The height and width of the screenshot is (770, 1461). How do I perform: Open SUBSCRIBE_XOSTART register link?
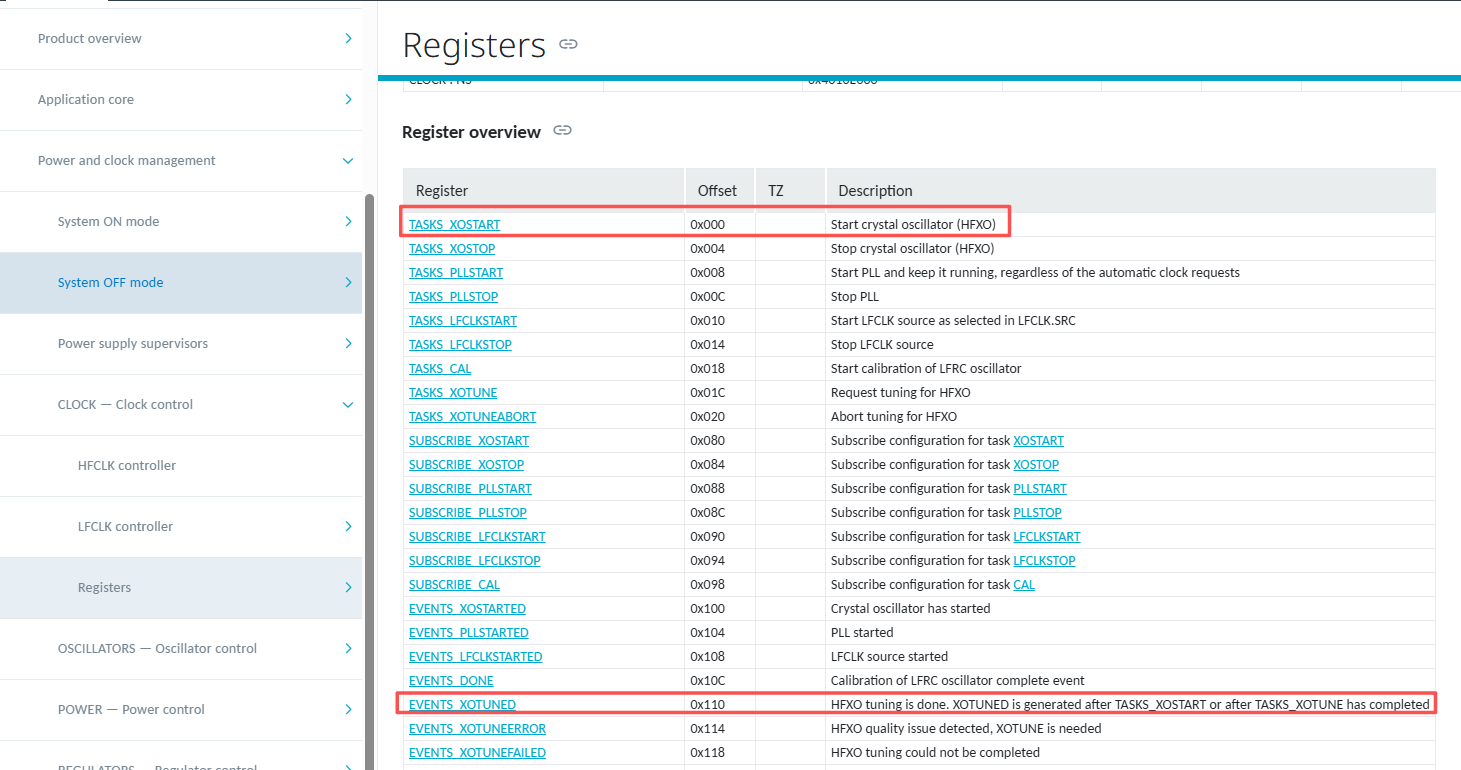pyautogui.click(x=469, y=440)
